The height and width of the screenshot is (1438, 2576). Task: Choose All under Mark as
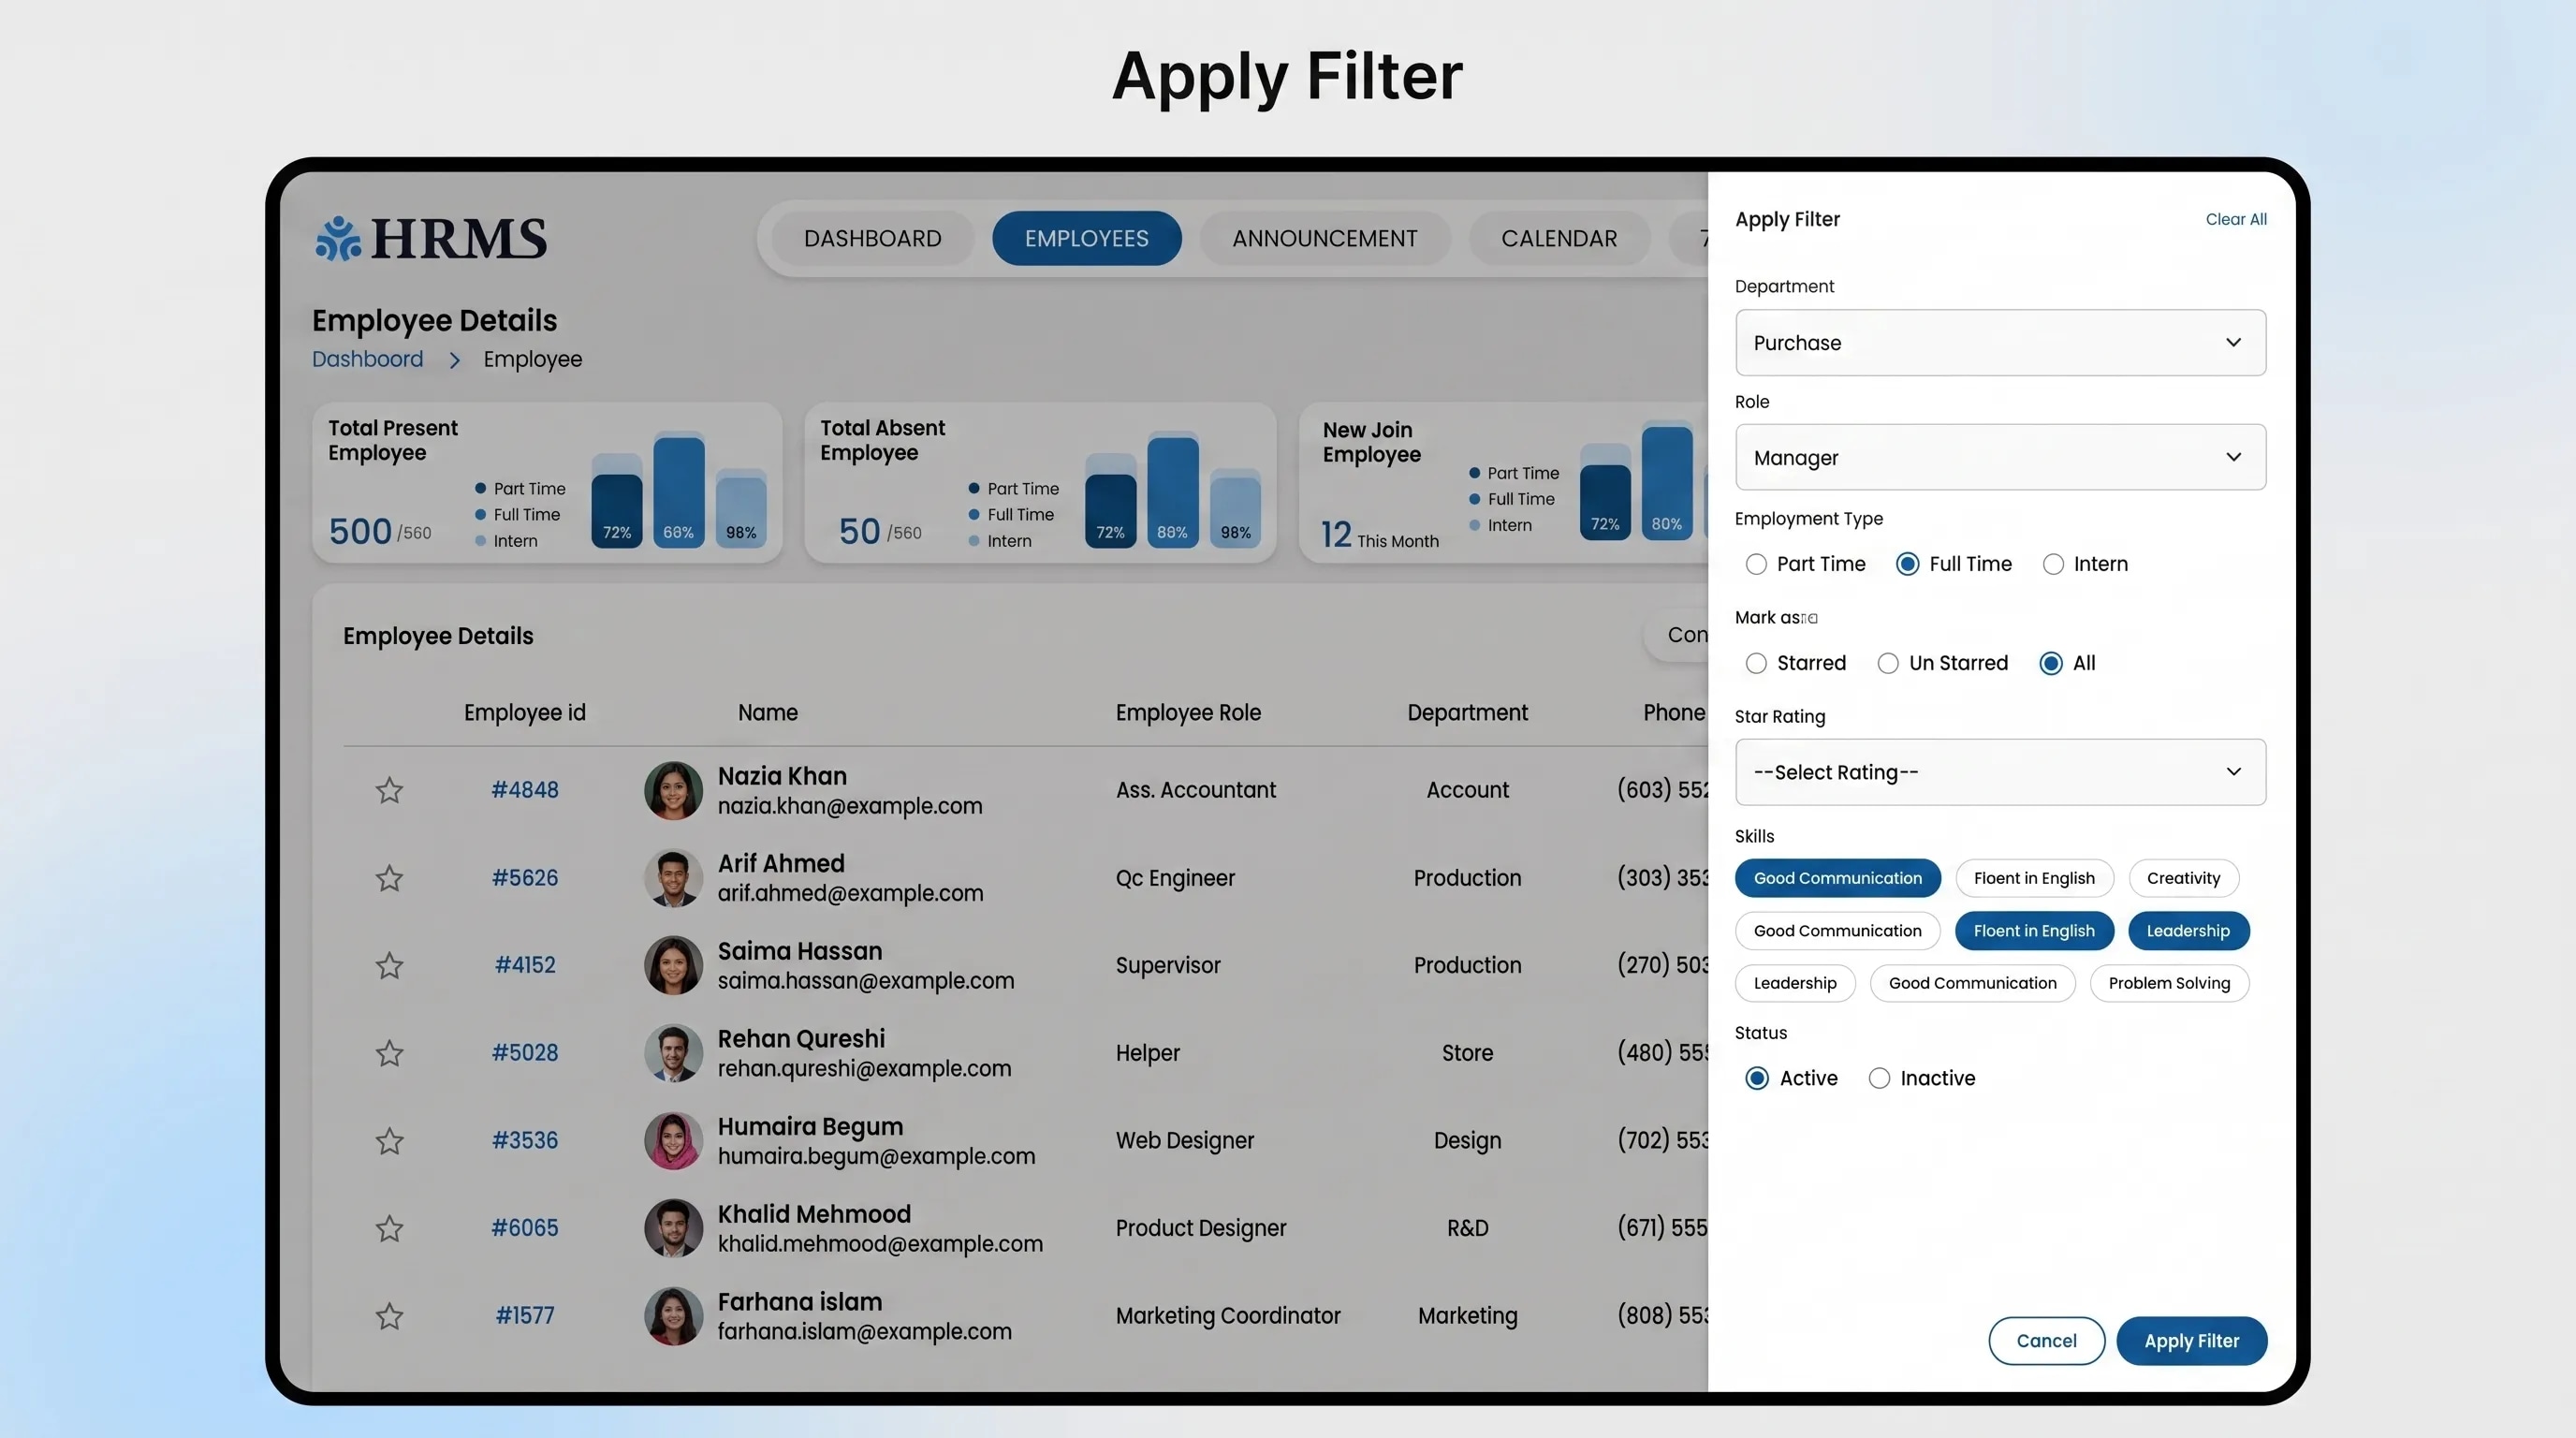(x=2051, y=663)
